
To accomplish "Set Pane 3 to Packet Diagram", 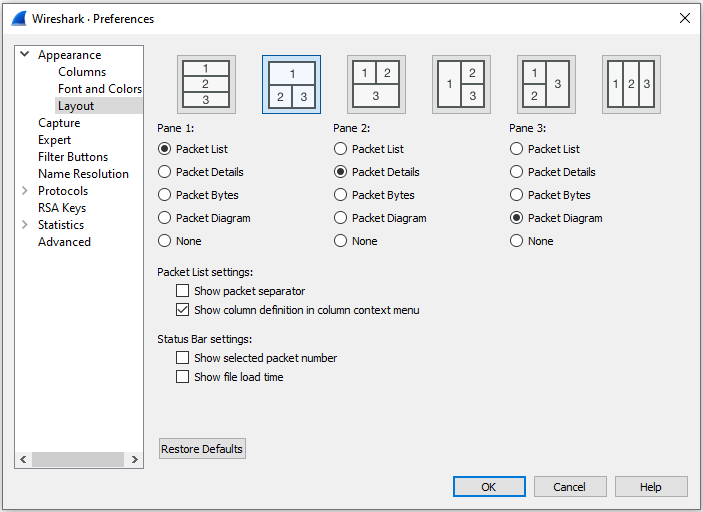I will click(556, 218).
